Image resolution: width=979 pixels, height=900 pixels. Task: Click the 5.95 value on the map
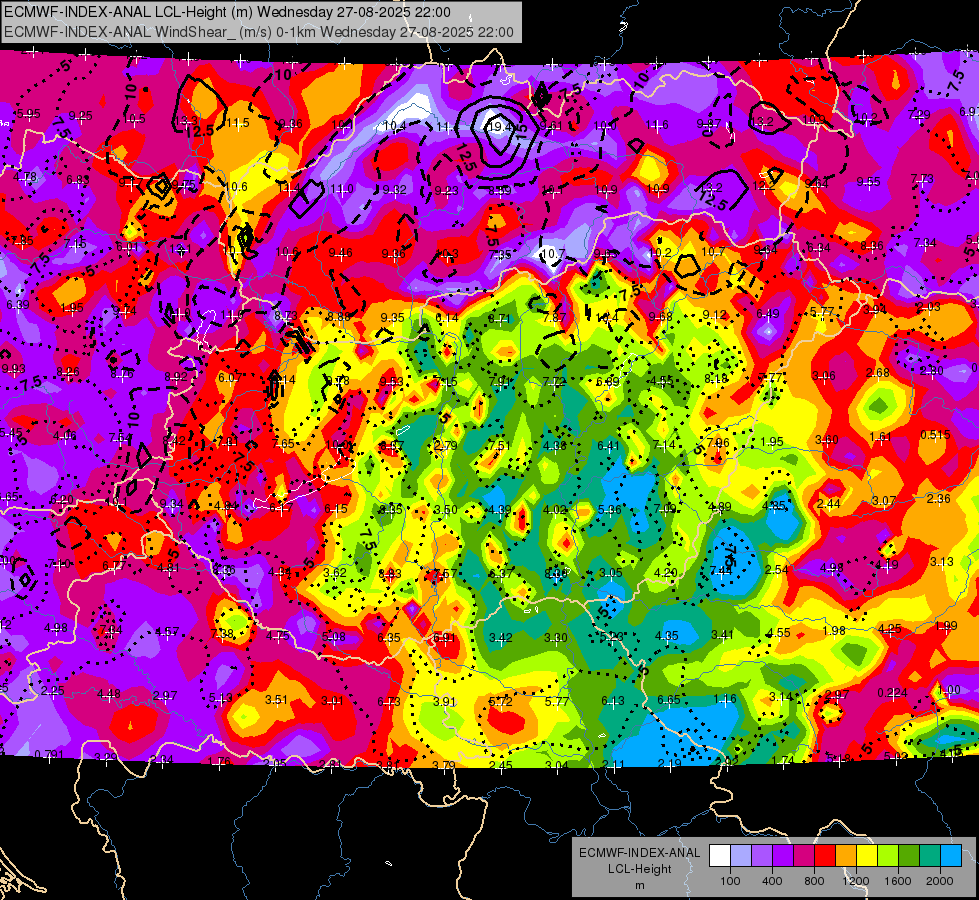pyautogui.click(x=28, y=114)
